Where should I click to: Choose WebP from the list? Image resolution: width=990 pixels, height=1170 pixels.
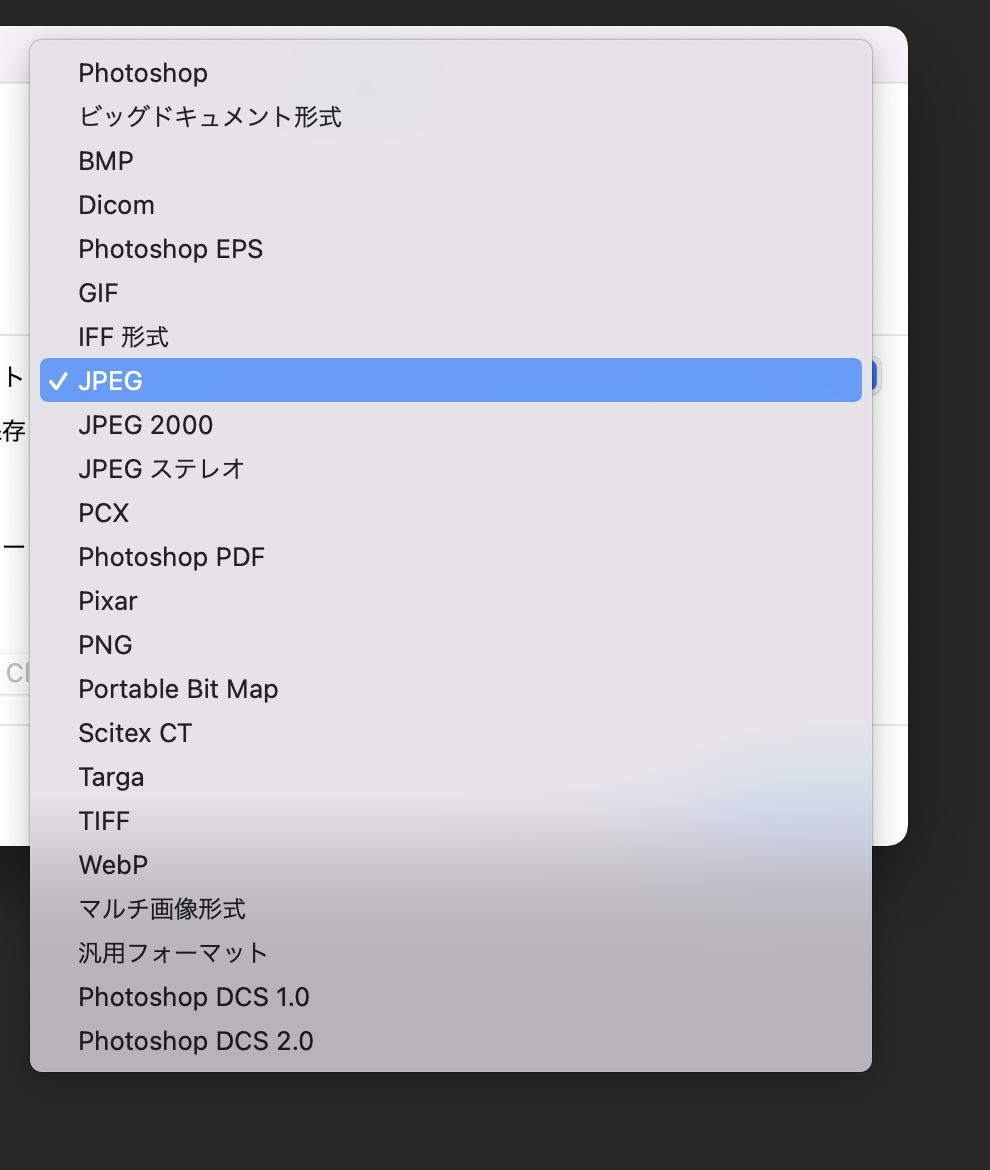(x=451, y=866)
